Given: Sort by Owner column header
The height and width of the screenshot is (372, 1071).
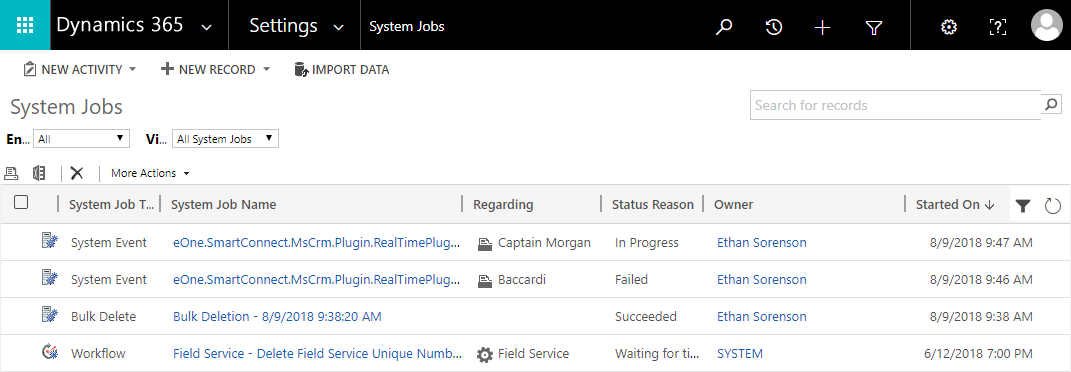Looking at the screenshot, I should tap(734, 205).
